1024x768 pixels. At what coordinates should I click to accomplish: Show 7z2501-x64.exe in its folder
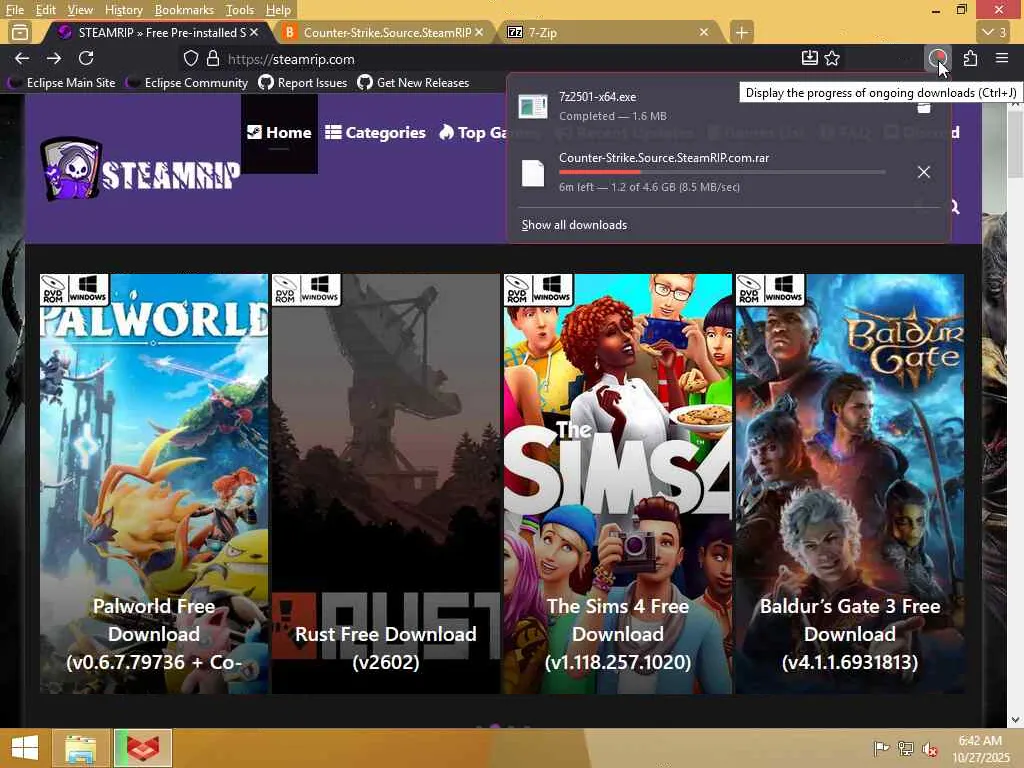(923, 107)
